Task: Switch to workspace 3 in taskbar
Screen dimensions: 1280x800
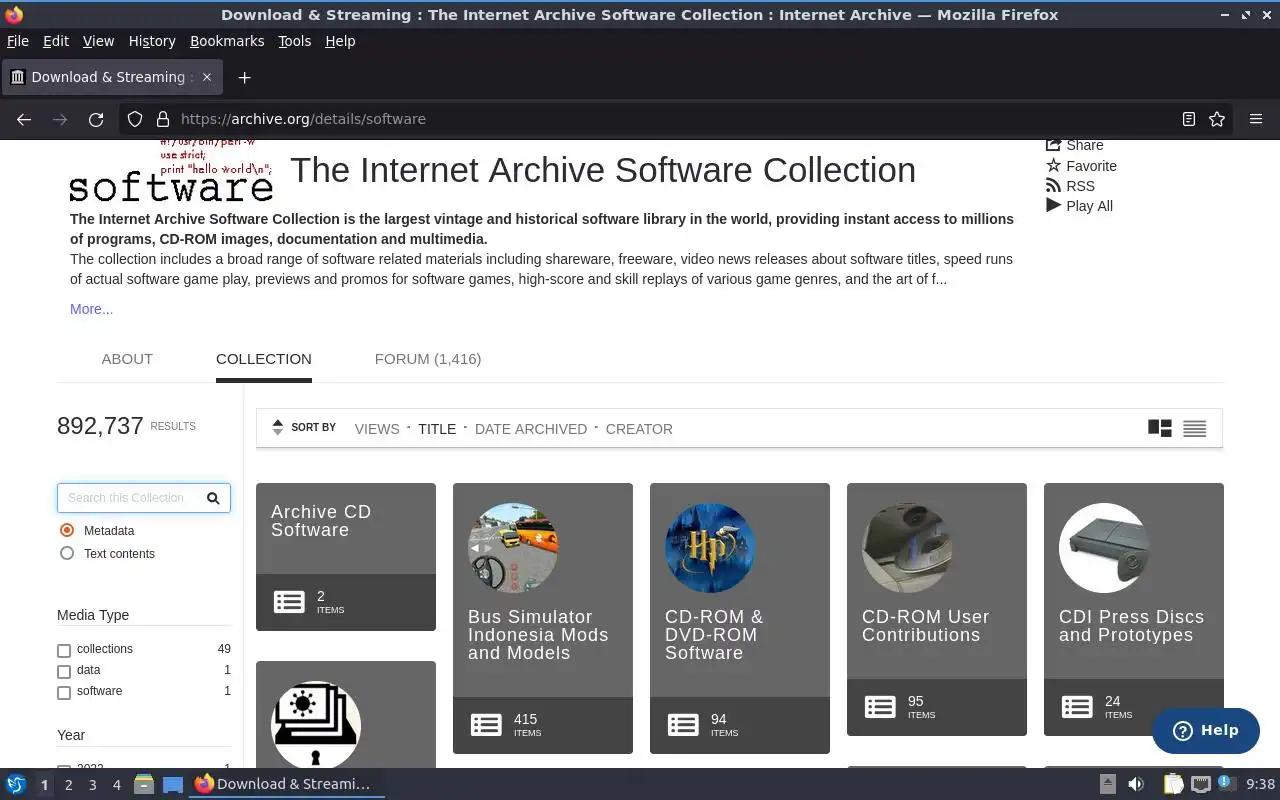Action: 92,785
